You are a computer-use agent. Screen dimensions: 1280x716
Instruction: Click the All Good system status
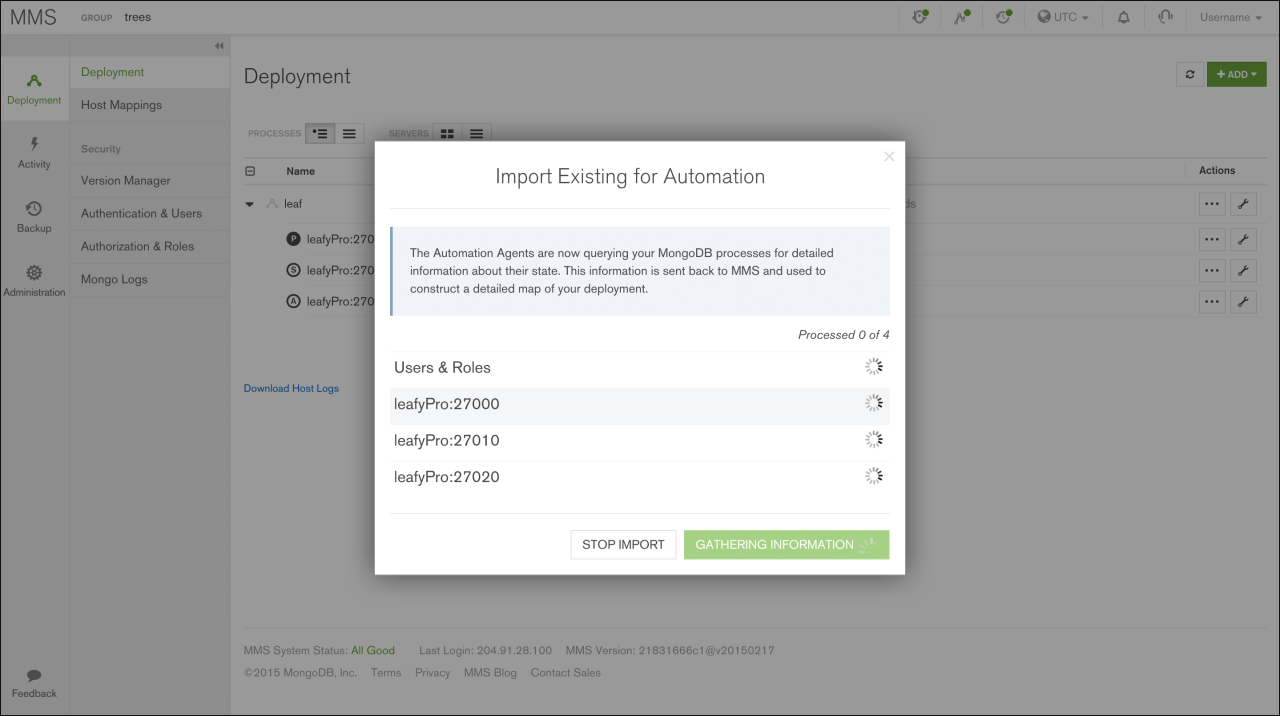tap(373, 651)
